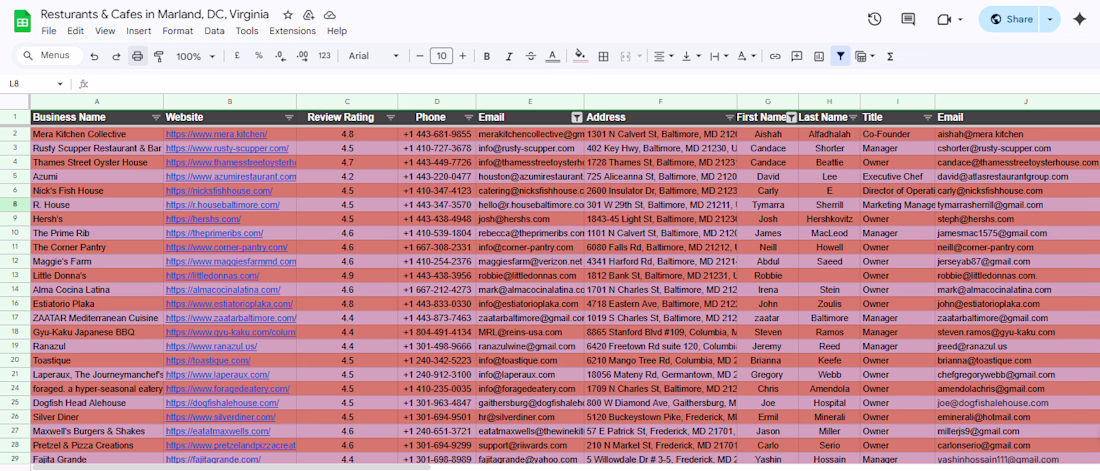Viewport: 1100px width, 471px height.
Task: Open text rotation options
Action: 746,56
